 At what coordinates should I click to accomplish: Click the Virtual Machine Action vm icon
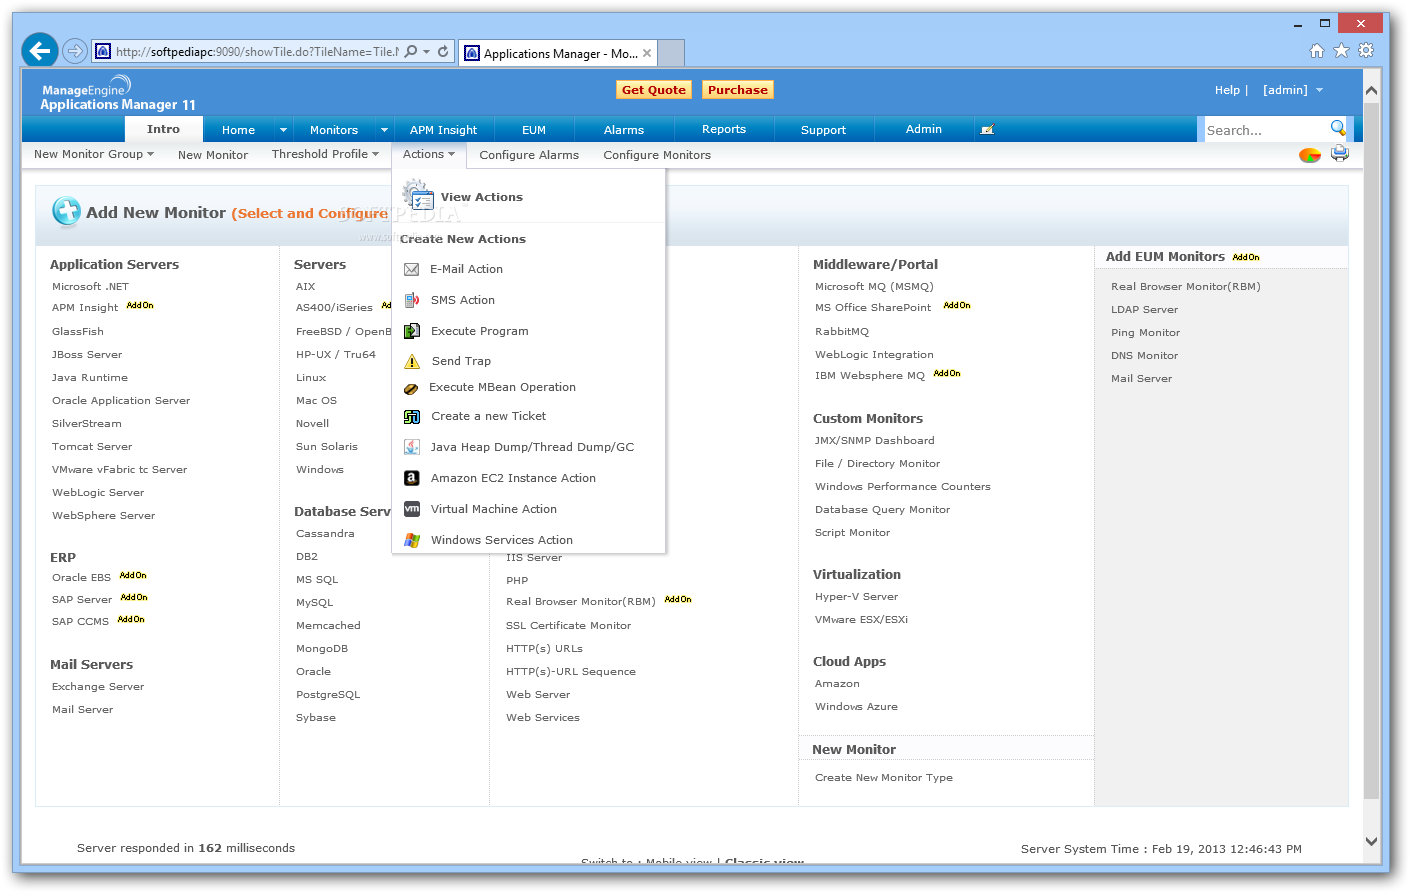411,509
